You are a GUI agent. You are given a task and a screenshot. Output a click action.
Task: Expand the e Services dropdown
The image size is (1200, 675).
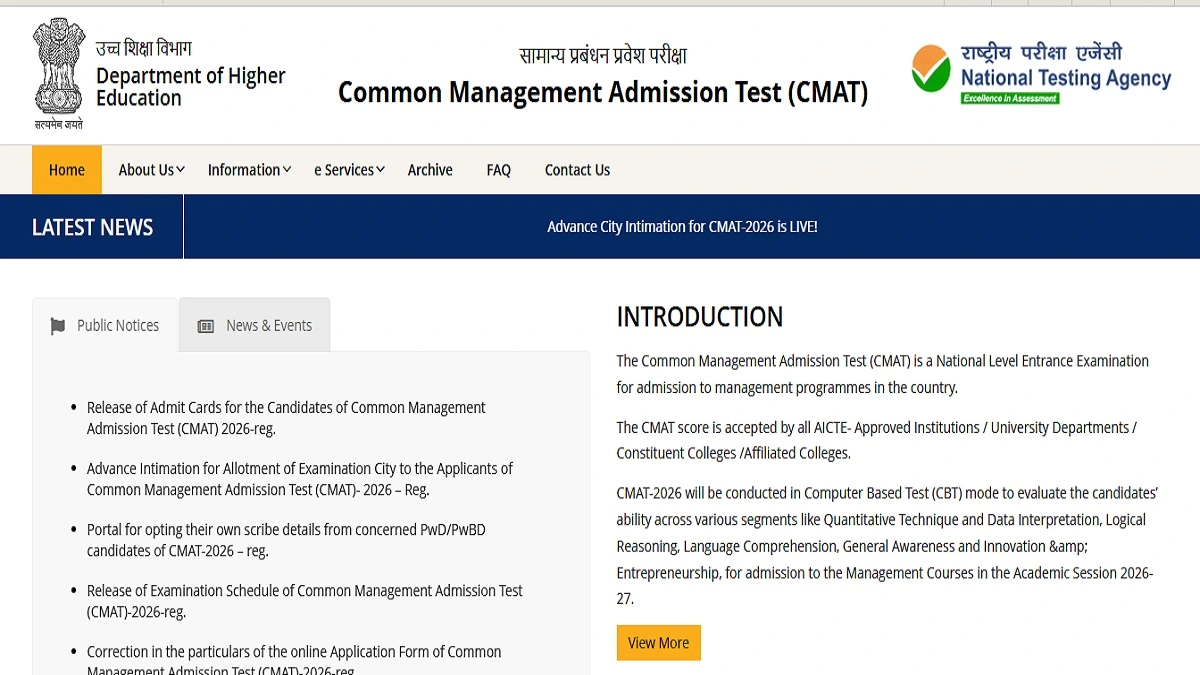click(x=347, y=170)
